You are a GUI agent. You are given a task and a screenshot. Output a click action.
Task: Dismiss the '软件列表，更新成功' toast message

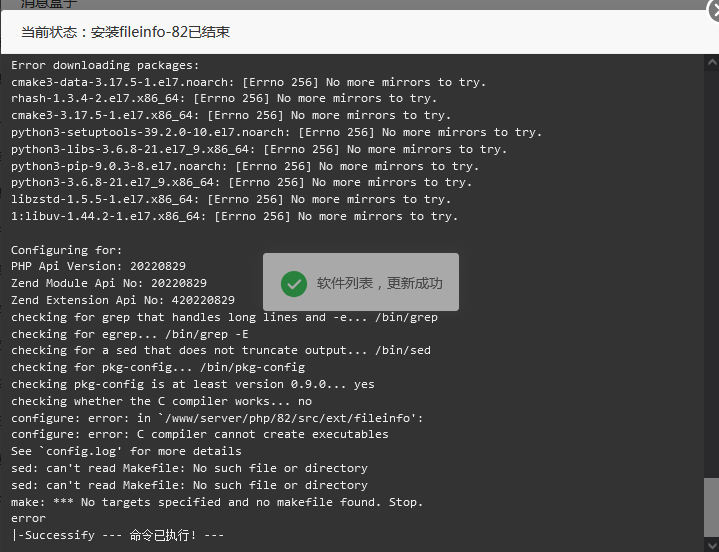point(361,282)
